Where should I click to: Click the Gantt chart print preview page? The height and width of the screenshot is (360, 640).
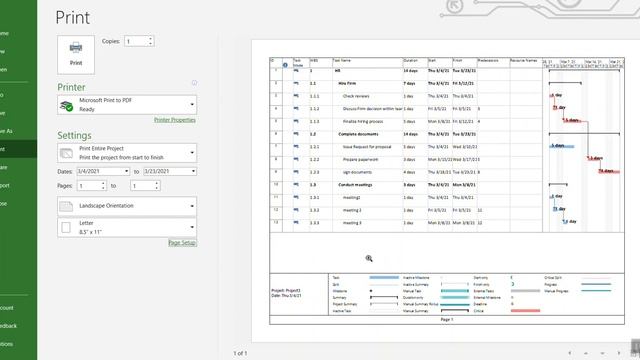coord(447,191)
